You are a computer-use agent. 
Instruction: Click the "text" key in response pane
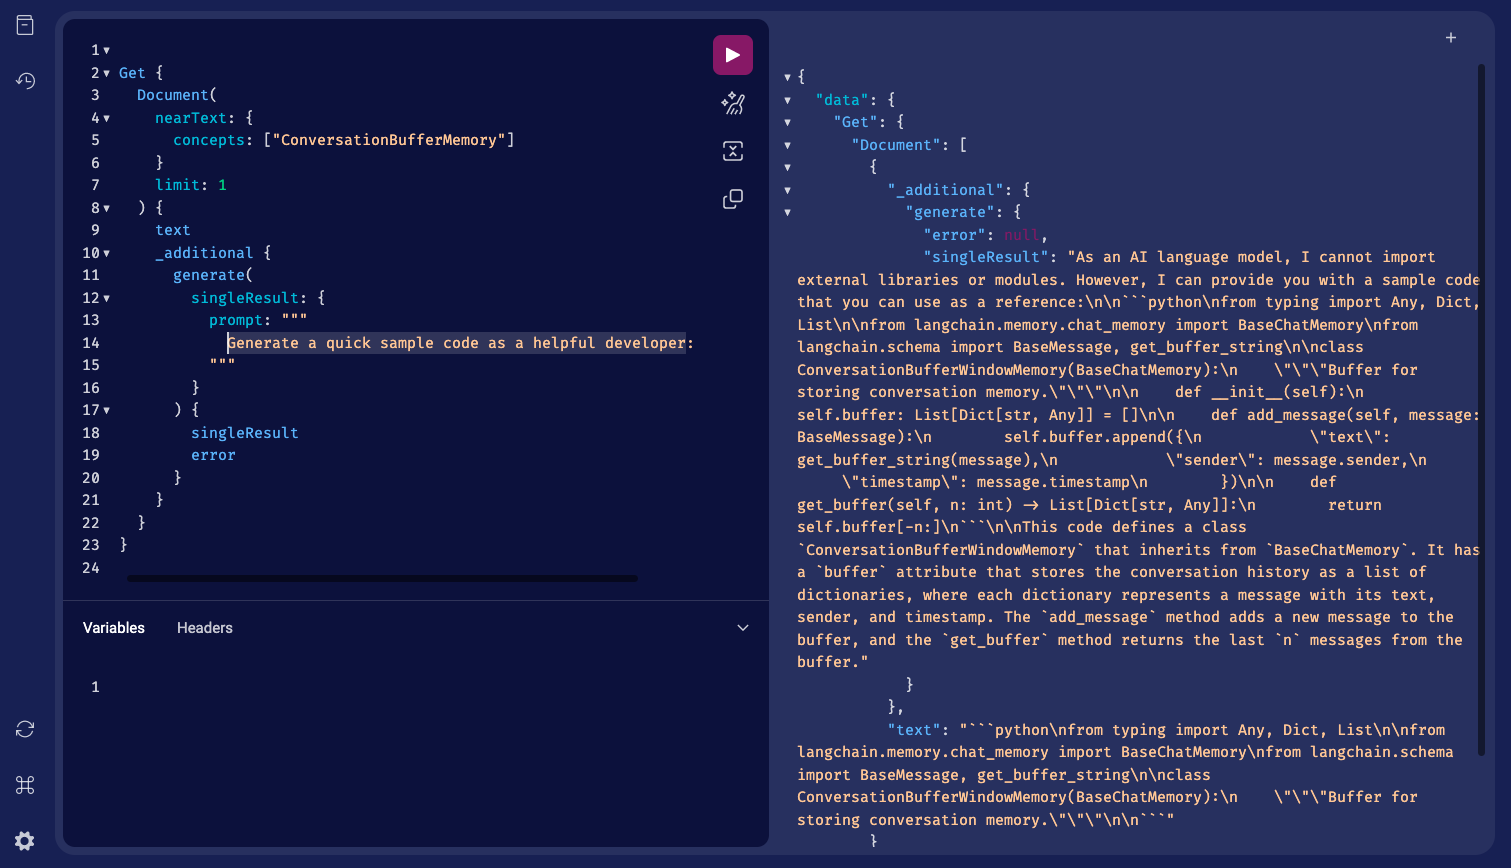[x=914, y=730]
